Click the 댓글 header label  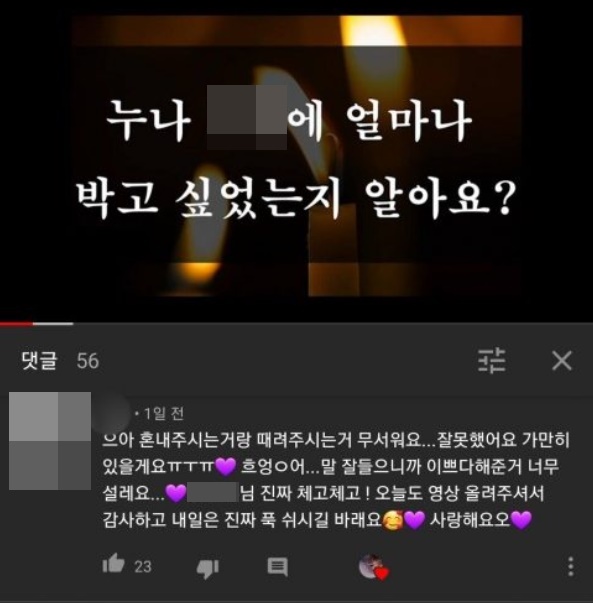click(39, 361)
